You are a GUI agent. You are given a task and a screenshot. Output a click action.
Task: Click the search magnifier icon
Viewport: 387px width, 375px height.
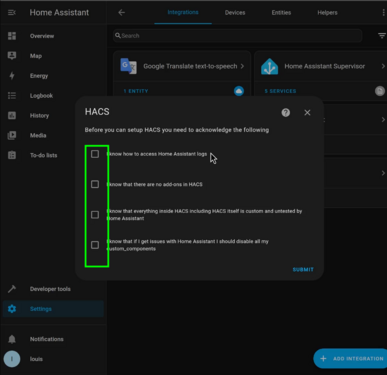118,35
